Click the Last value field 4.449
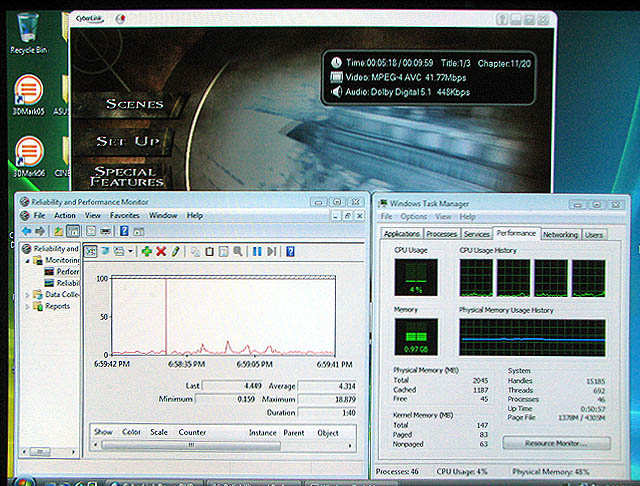640x486 pixels. tap(233, 386)
